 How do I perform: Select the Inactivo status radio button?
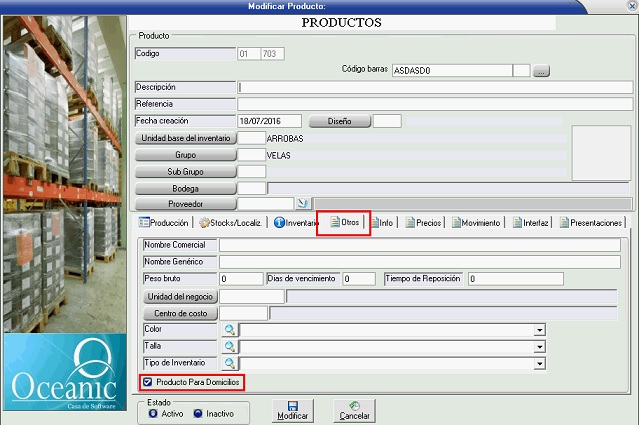pyautogui.click(x=195, y=412)
